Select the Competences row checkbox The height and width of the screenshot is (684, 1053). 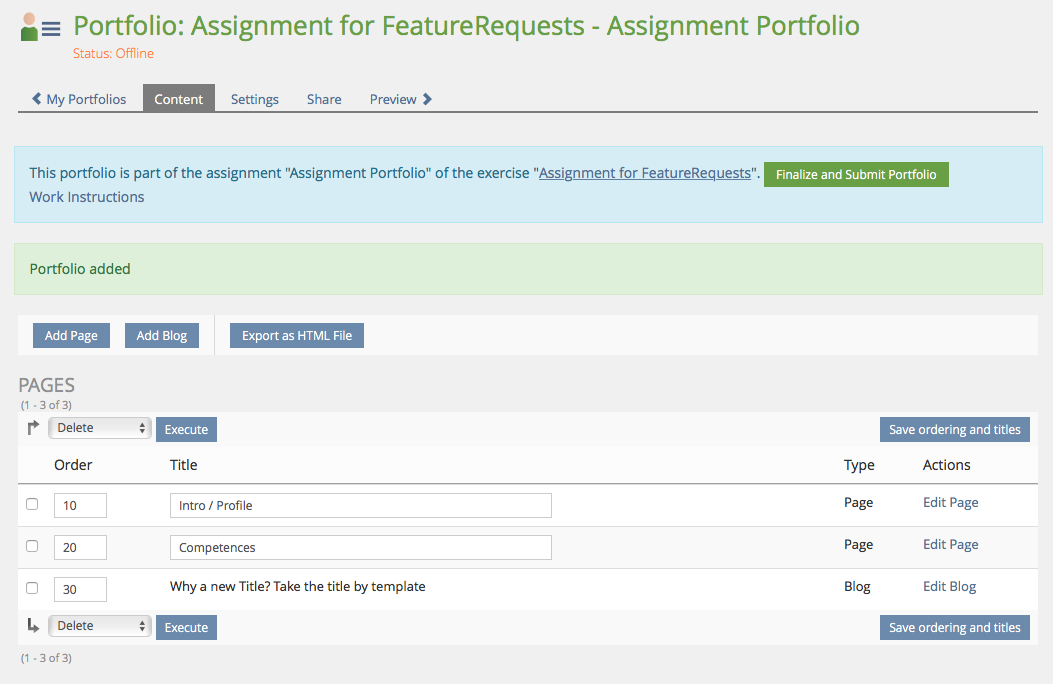[32, 546]
